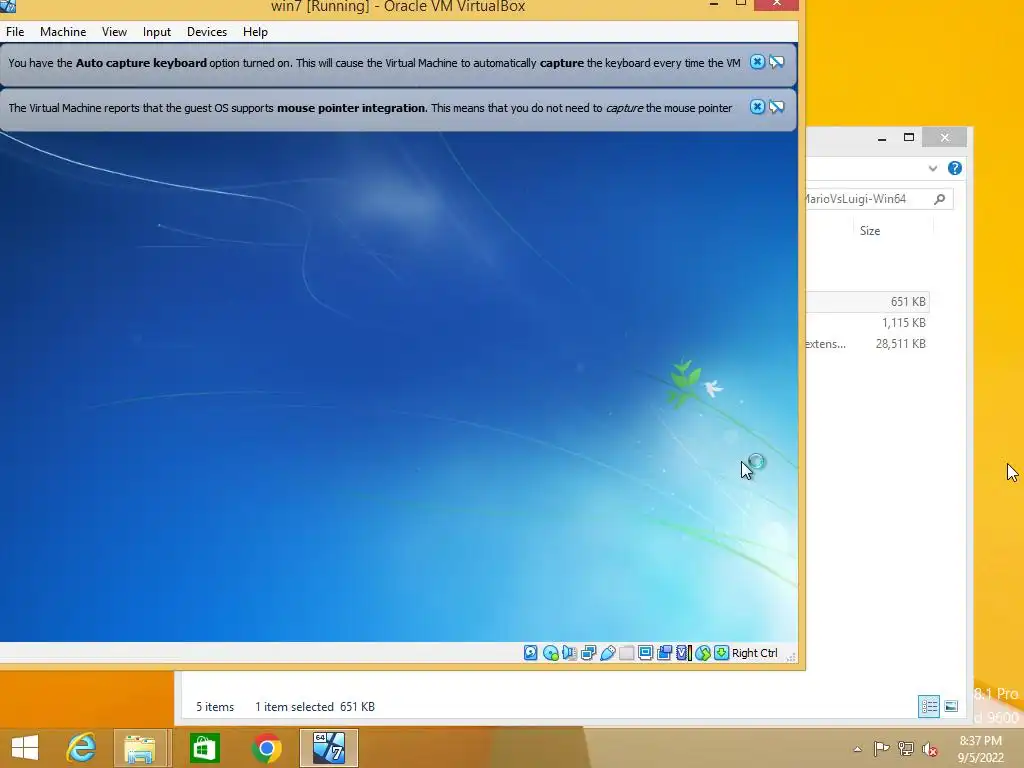Launch Google Chrome from the taskbar

click(x=266, y=748)
